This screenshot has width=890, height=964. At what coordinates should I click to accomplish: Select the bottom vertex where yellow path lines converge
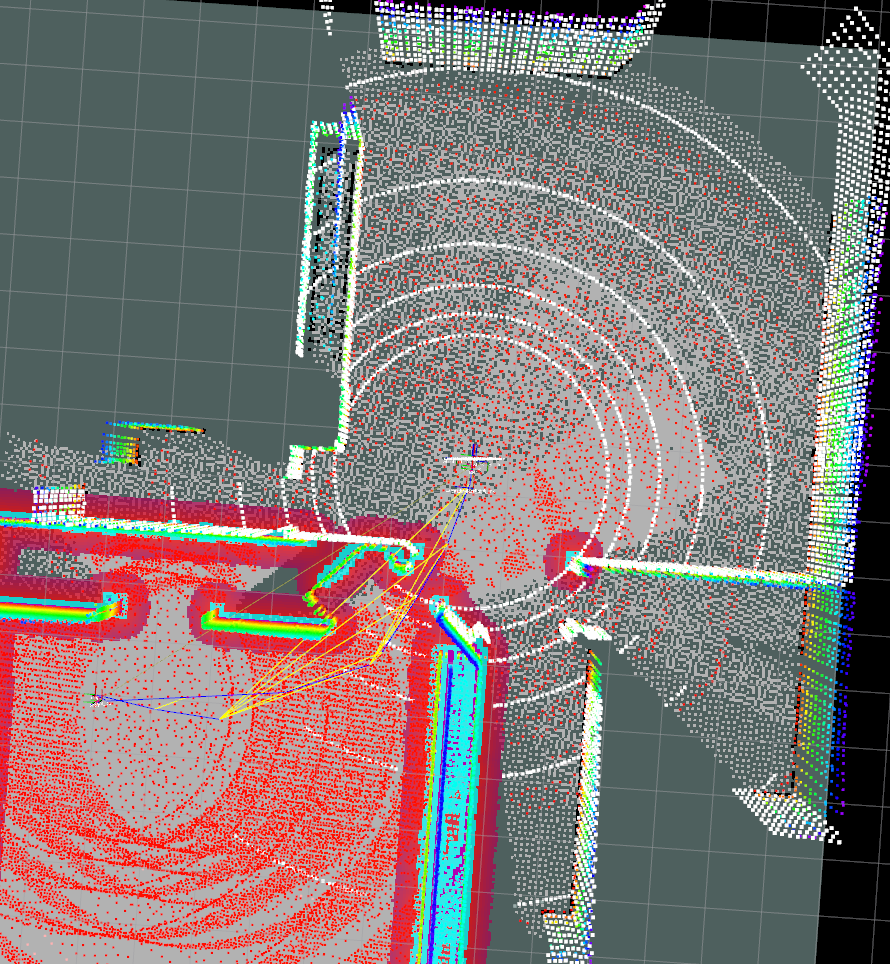[x=221, y=716]
